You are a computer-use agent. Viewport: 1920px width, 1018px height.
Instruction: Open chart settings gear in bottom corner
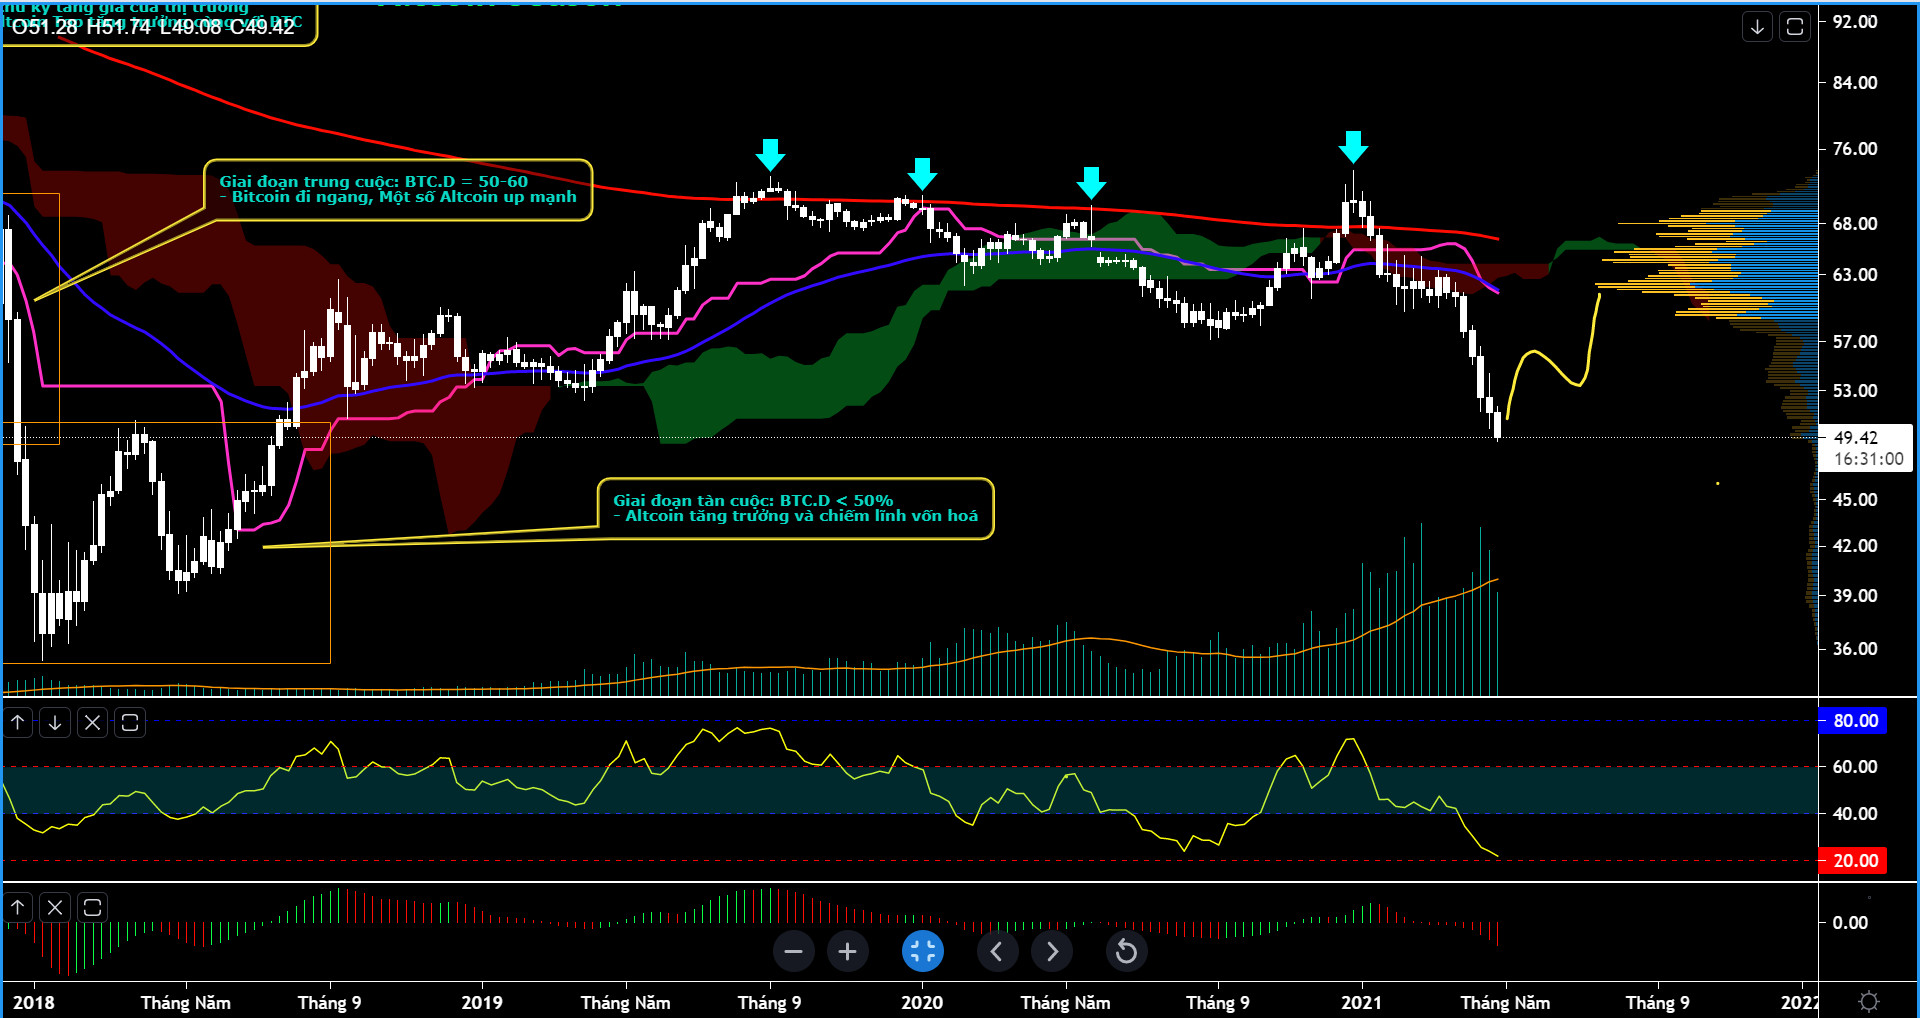pyautogui.click(x=1868, y=1001)
